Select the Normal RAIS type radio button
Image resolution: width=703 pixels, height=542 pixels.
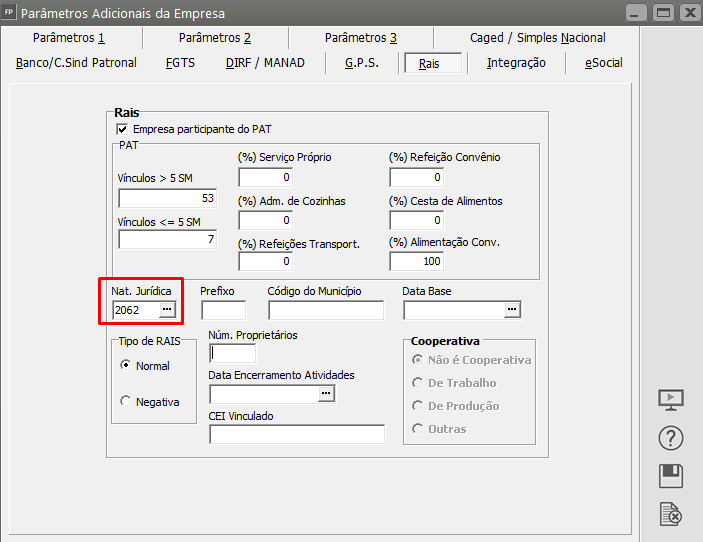point(125,366)
